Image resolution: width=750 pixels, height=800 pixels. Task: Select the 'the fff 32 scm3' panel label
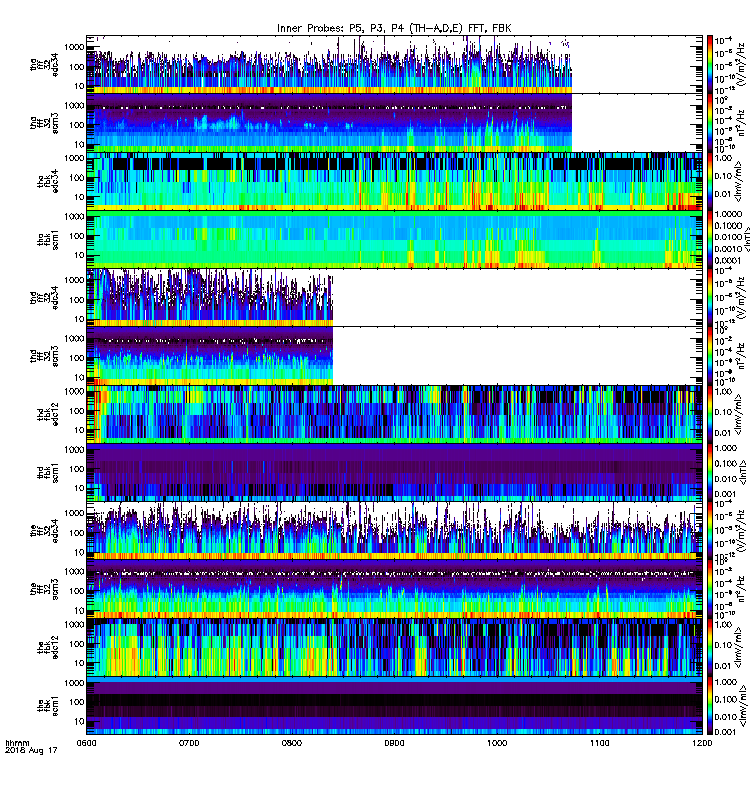pyautogui.click(x=44, y=589)
